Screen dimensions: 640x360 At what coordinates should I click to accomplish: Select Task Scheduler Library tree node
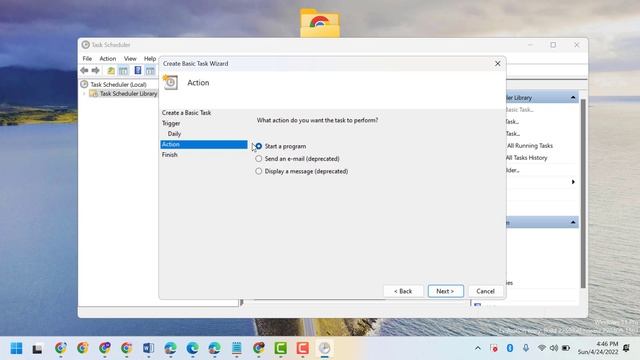128,94
